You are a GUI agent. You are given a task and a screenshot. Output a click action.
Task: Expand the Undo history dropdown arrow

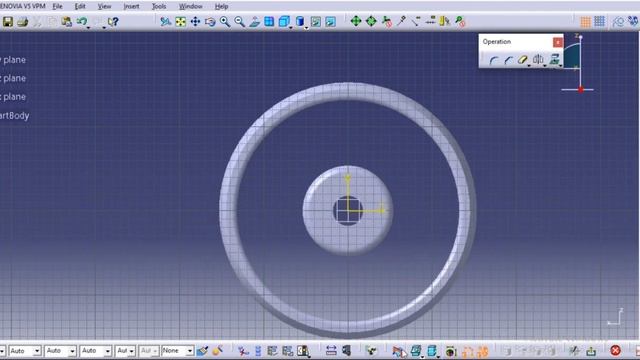89,27
